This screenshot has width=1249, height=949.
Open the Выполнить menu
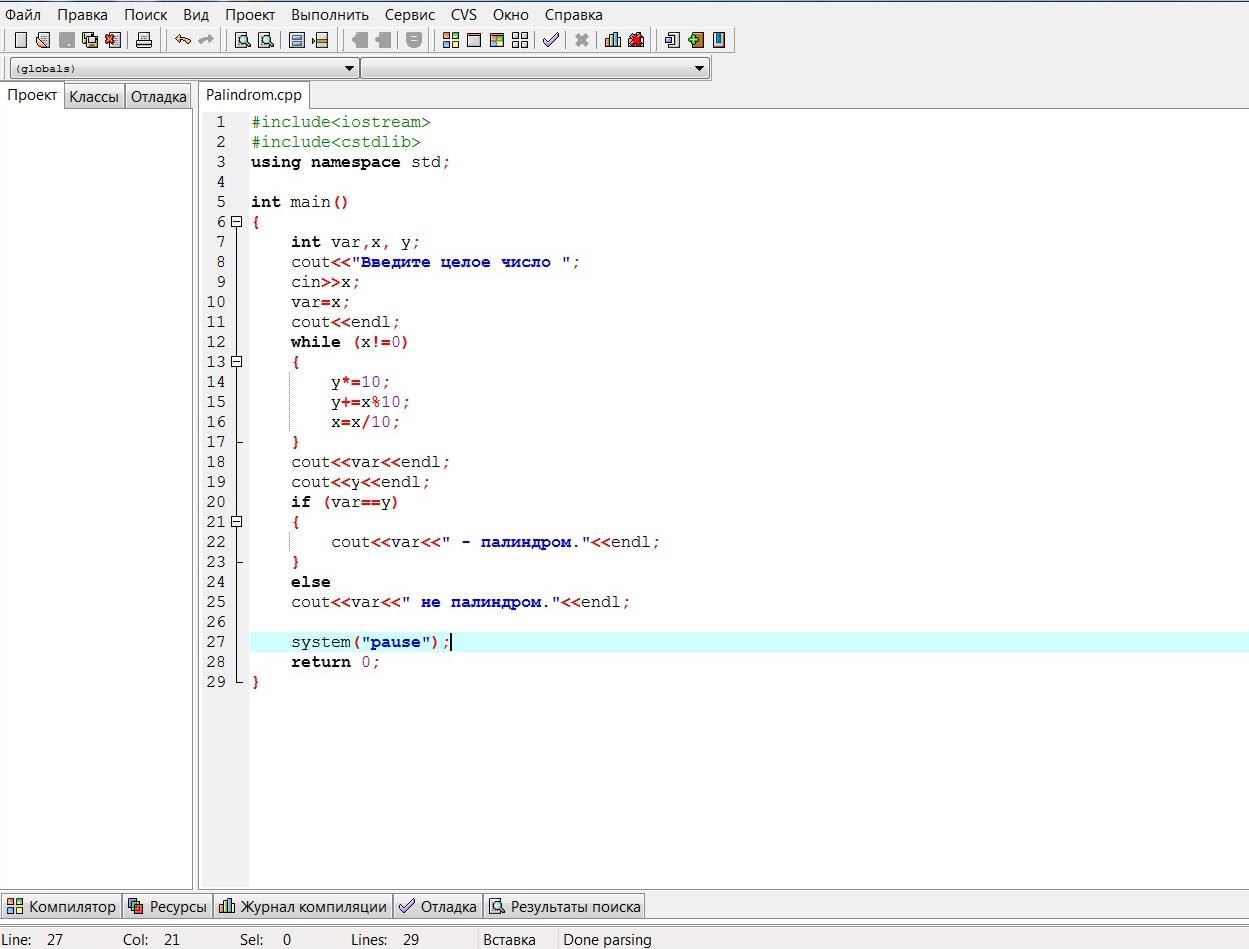330,15
